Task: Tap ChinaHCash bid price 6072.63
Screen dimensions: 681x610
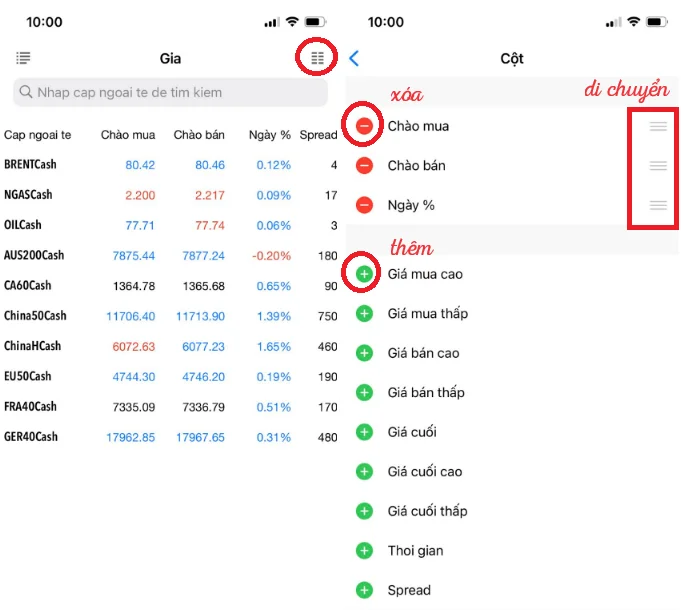Action: click(x=133, y=346)
